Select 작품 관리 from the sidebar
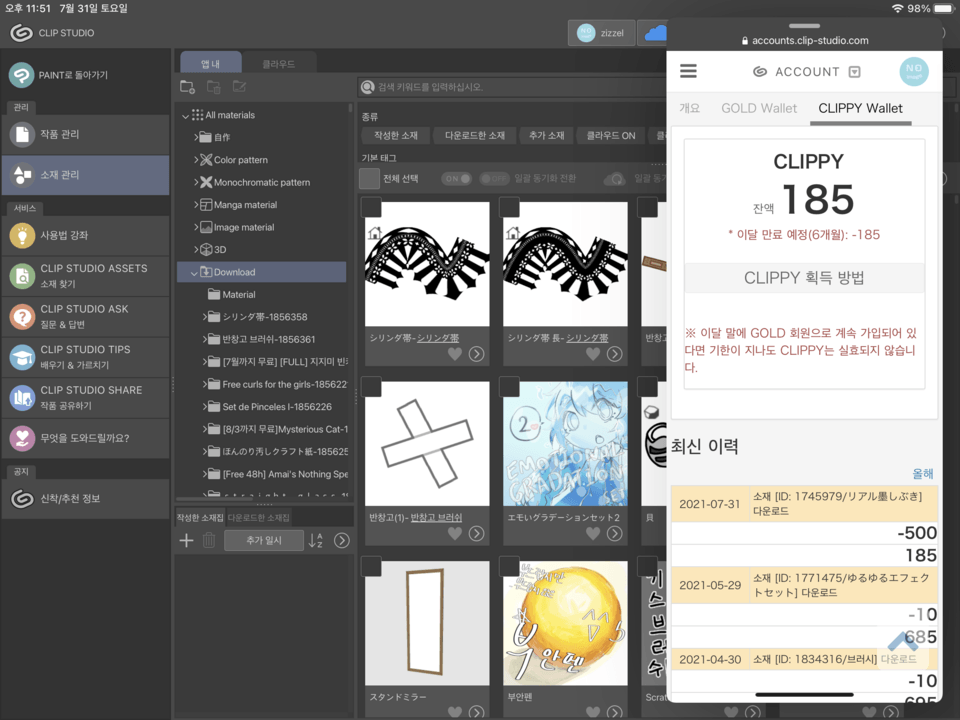Viewport: 960px width, 720px height. (85, 135)
